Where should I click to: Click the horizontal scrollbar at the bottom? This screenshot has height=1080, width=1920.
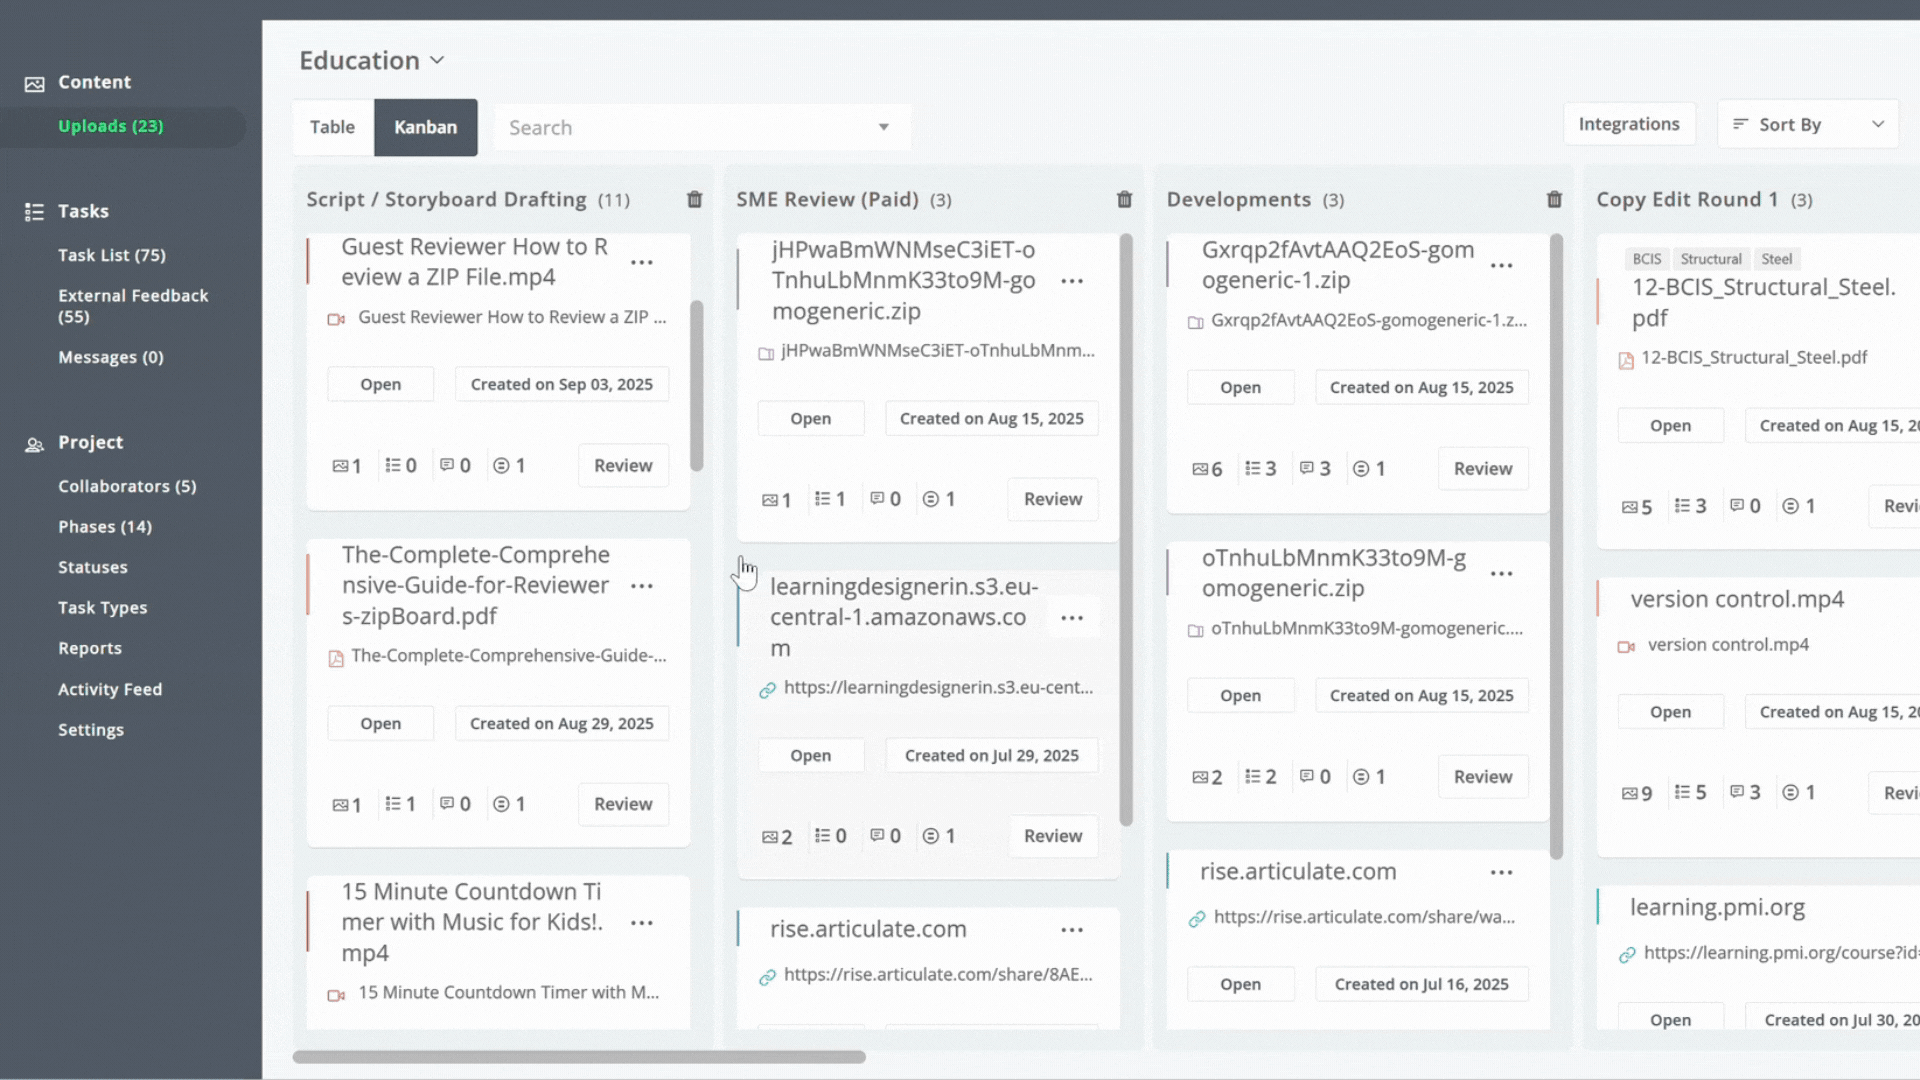[579, 1057]
